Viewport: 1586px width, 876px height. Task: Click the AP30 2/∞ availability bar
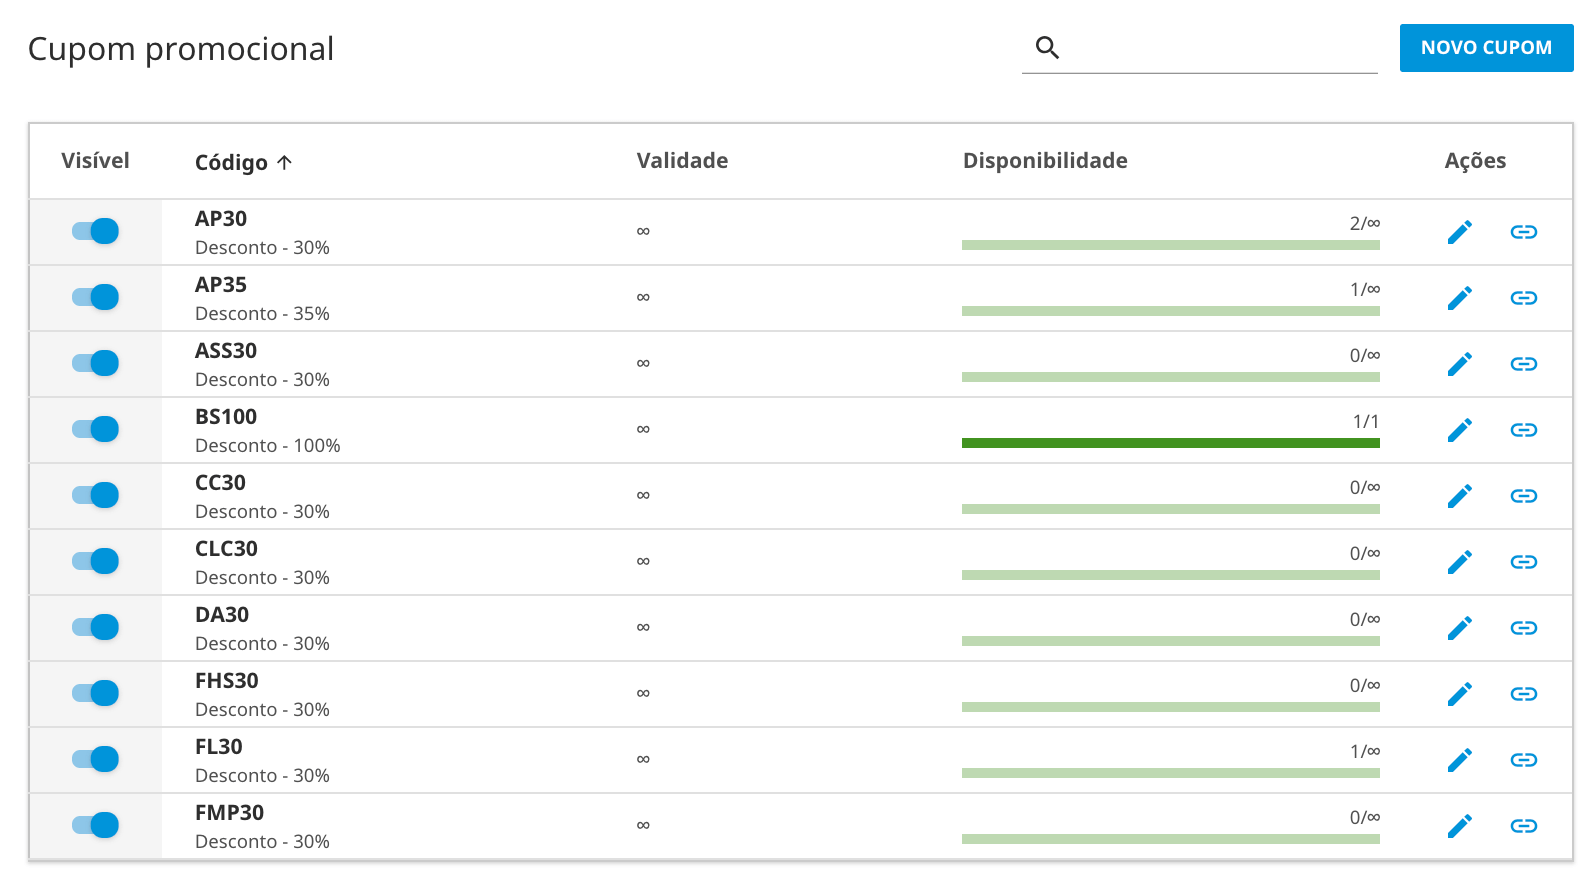coord(1171,245)
